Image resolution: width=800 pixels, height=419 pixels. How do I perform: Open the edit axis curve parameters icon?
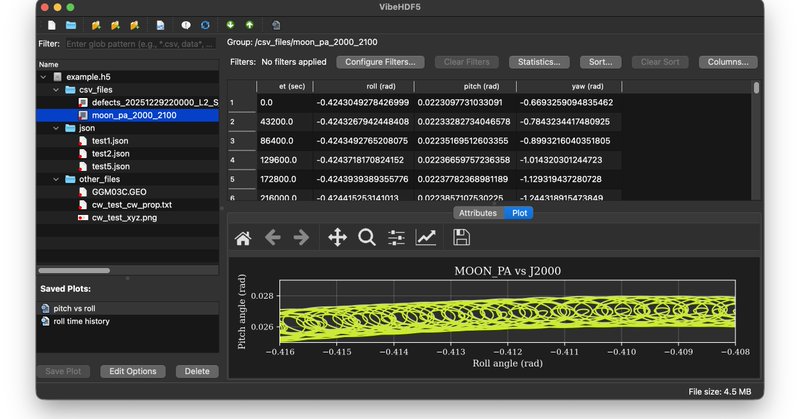pos(426,237)
